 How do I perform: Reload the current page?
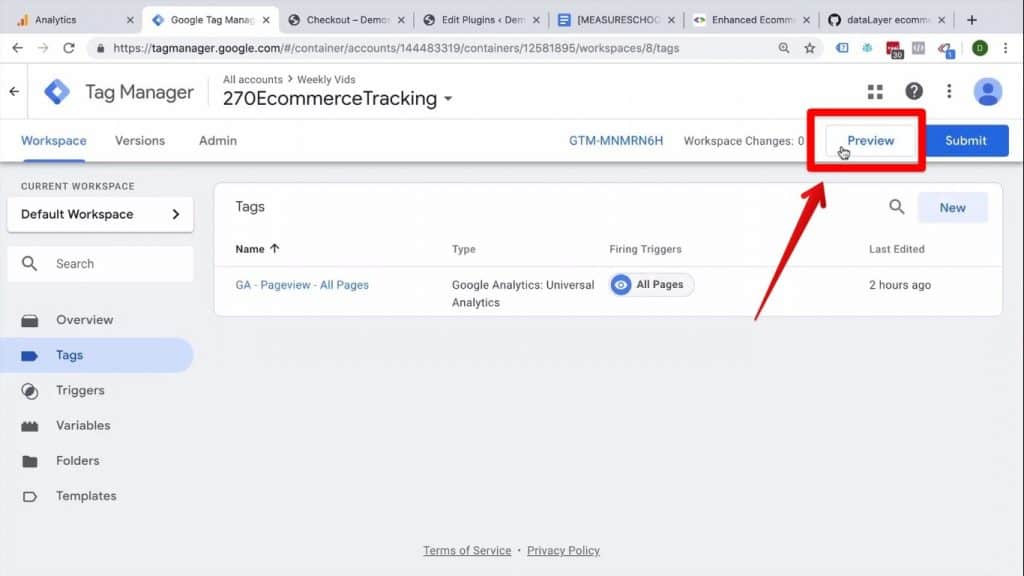point(69,48)
